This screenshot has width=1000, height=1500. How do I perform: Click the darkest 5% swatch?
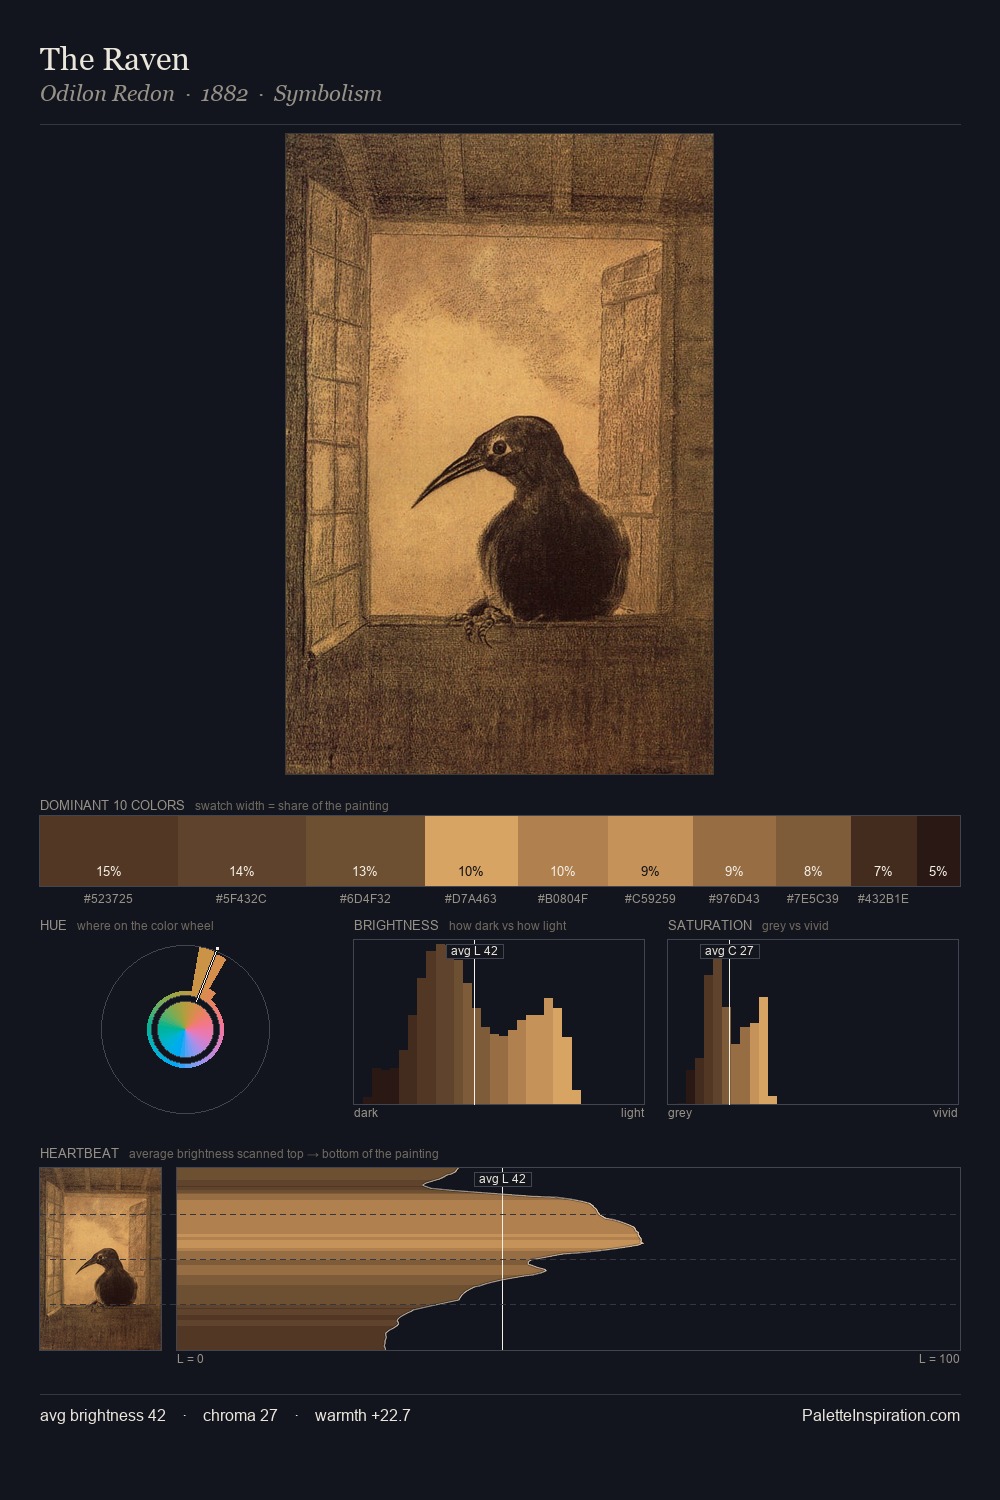(938, 851)
